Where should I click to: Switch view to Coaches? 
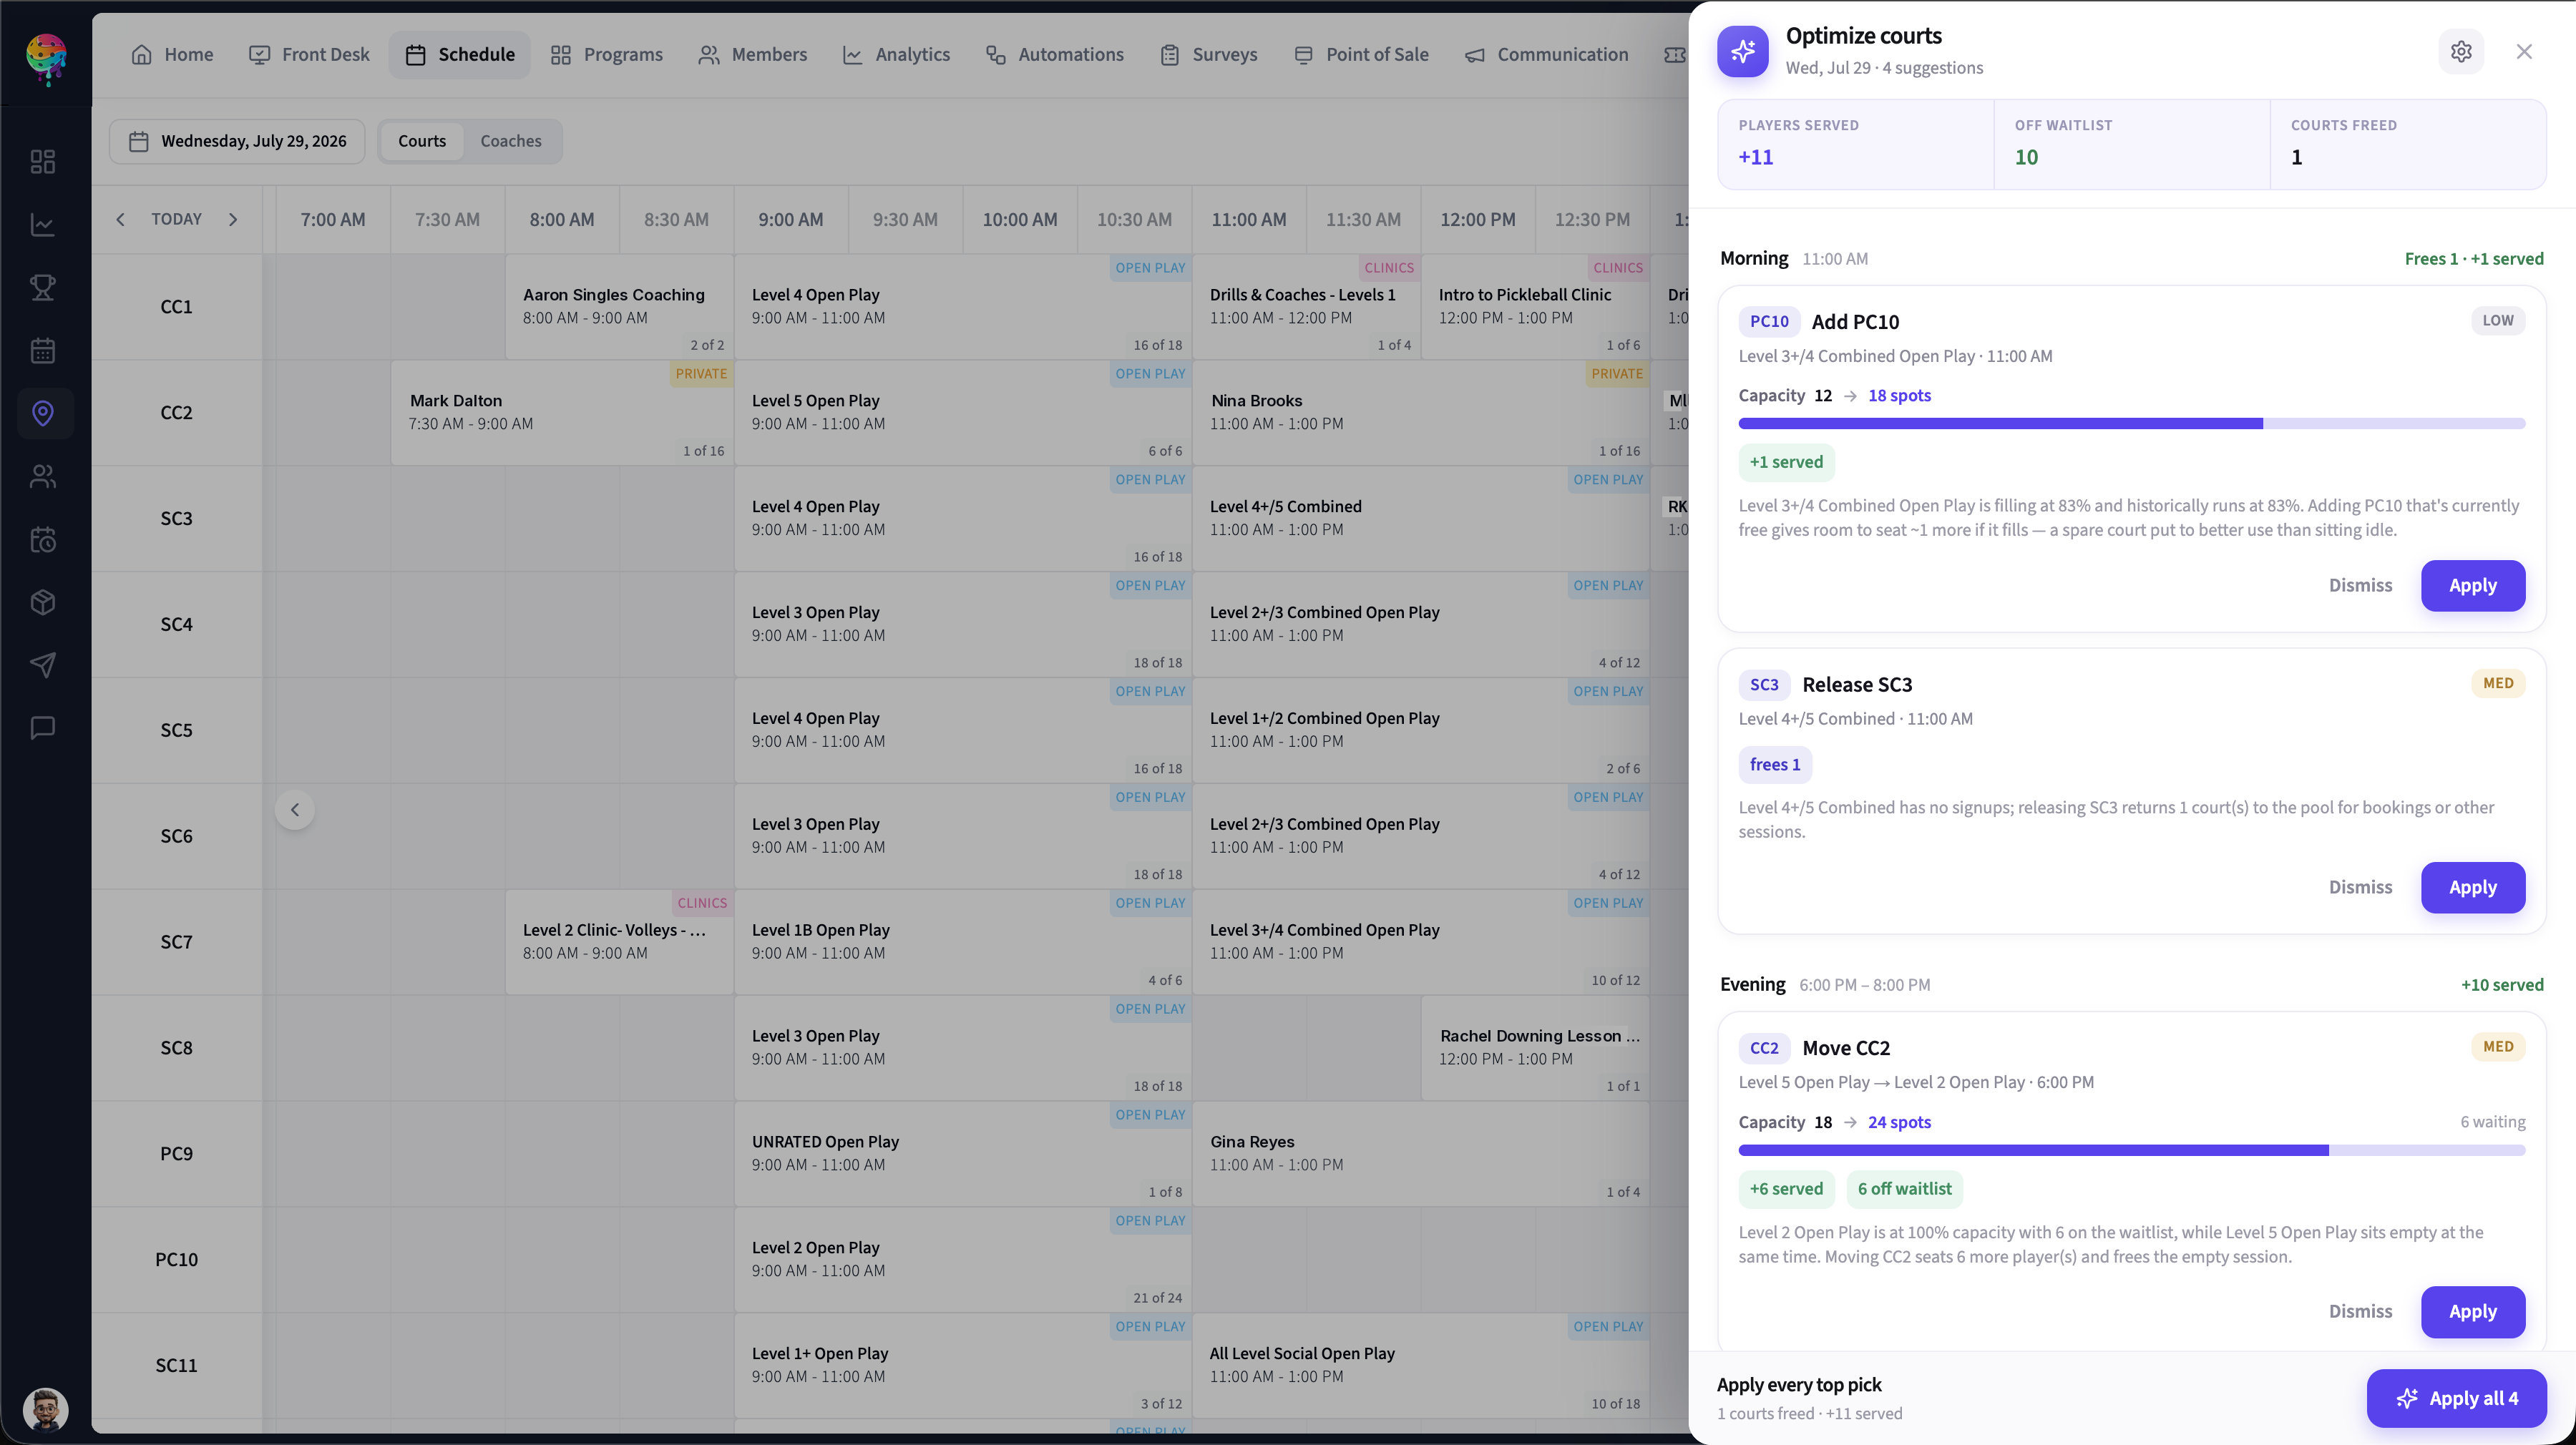pos(511,141)
